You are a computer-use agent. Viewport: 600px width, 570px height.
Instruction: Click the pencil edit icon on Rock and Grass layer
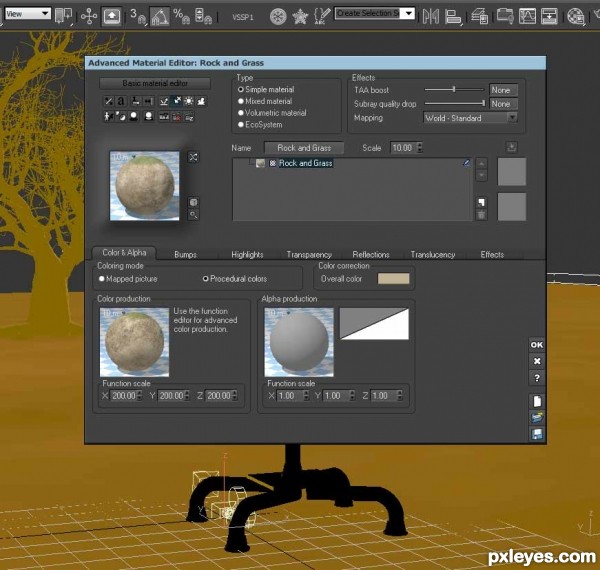(x=466, y=163)
